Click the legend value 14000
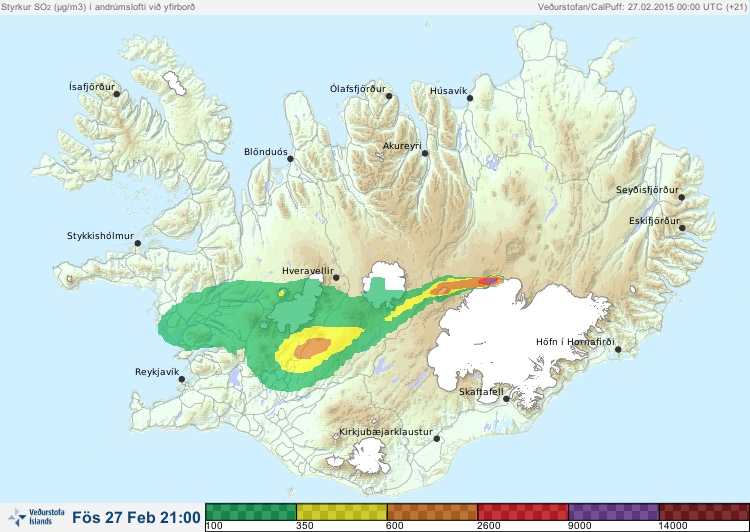This screenshot has height=532, width=750. (x=673, y=526)
